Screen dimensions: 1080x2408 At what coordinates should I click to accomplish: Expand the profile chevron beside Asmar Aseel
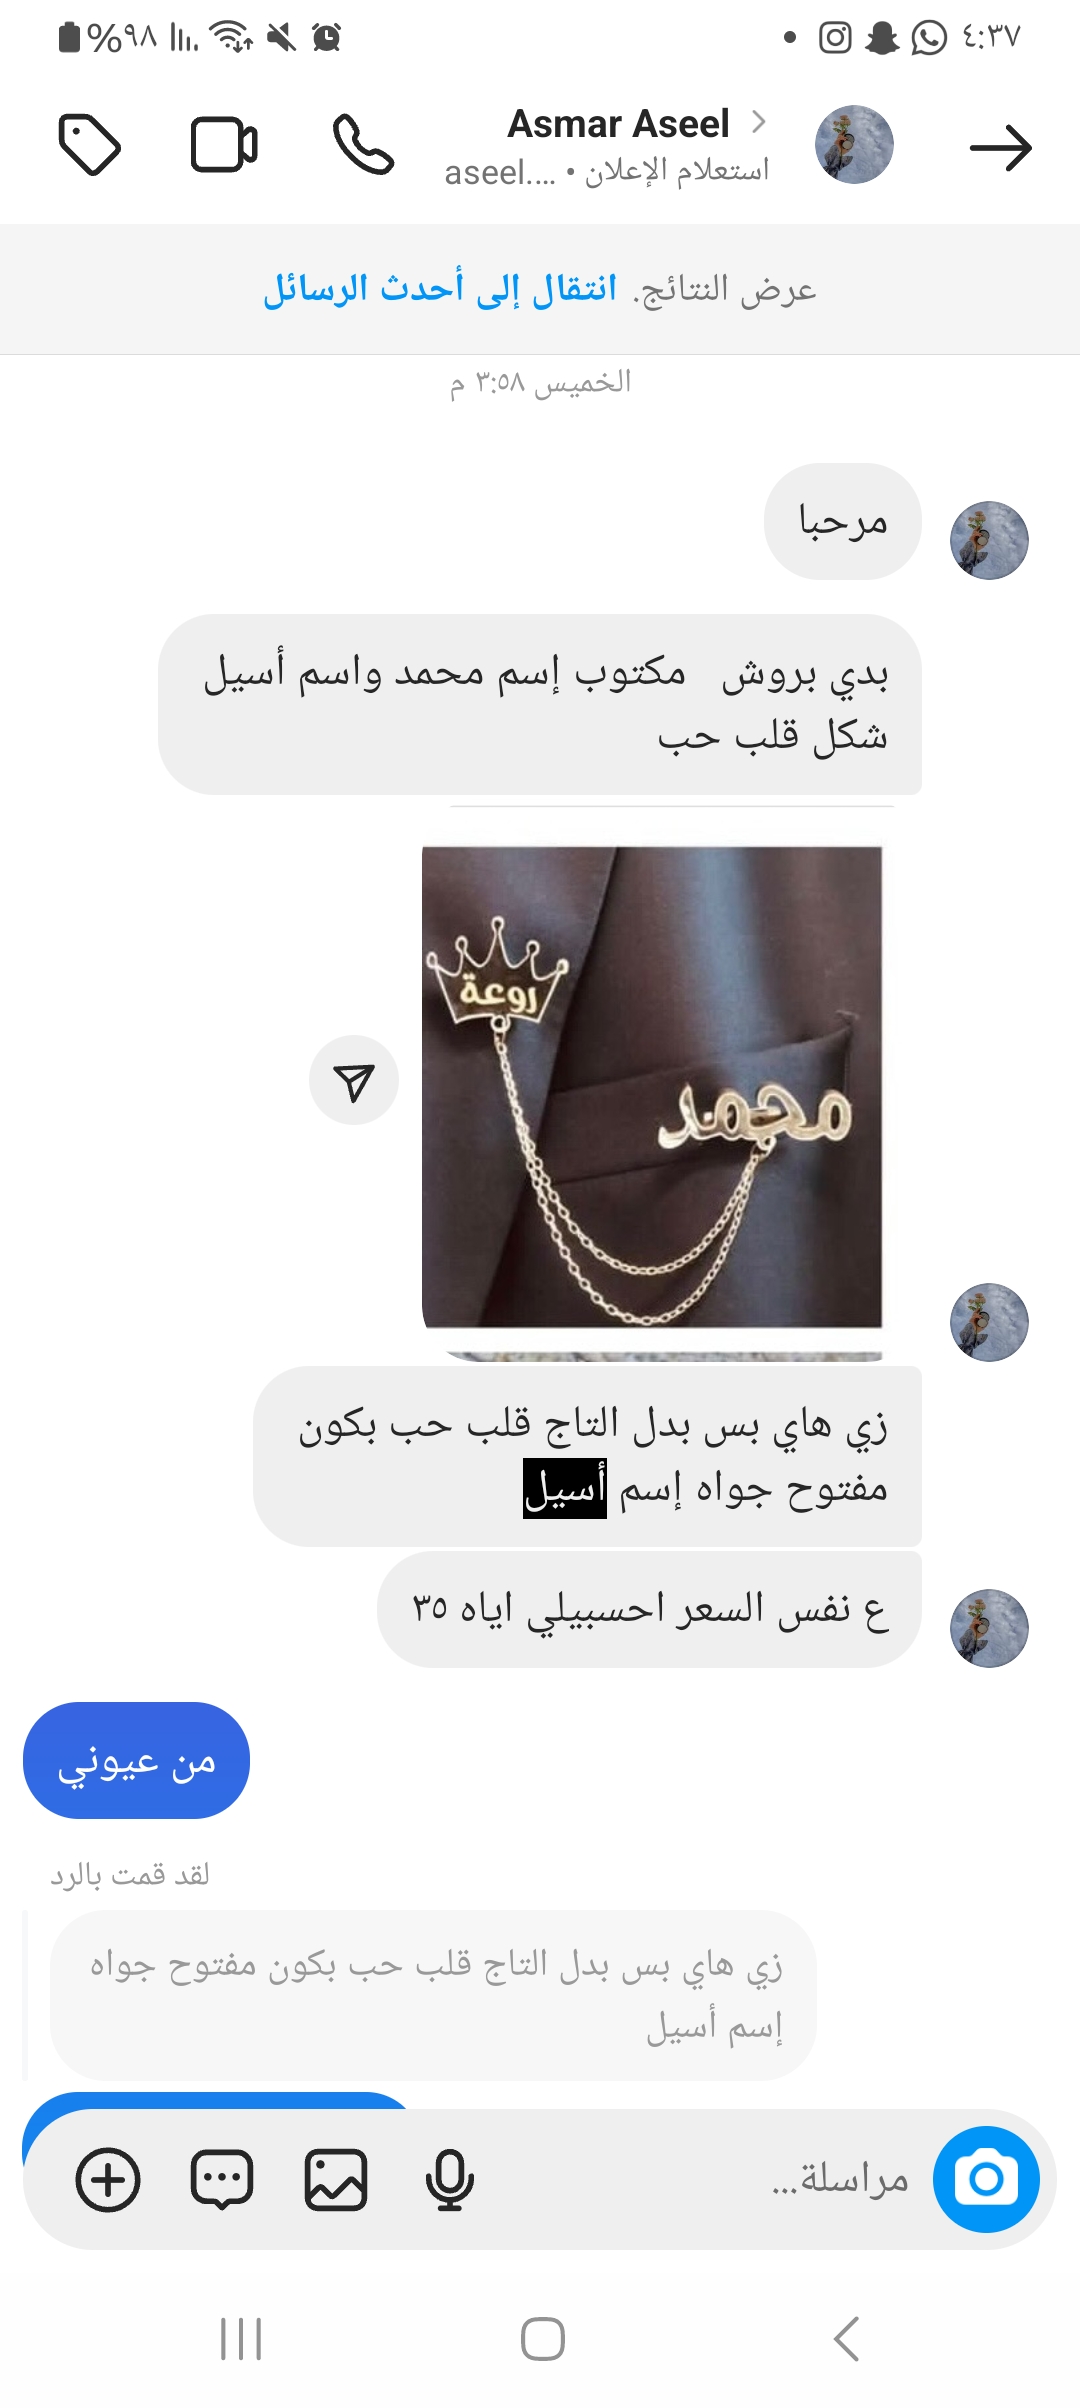(x=759, y=122)
